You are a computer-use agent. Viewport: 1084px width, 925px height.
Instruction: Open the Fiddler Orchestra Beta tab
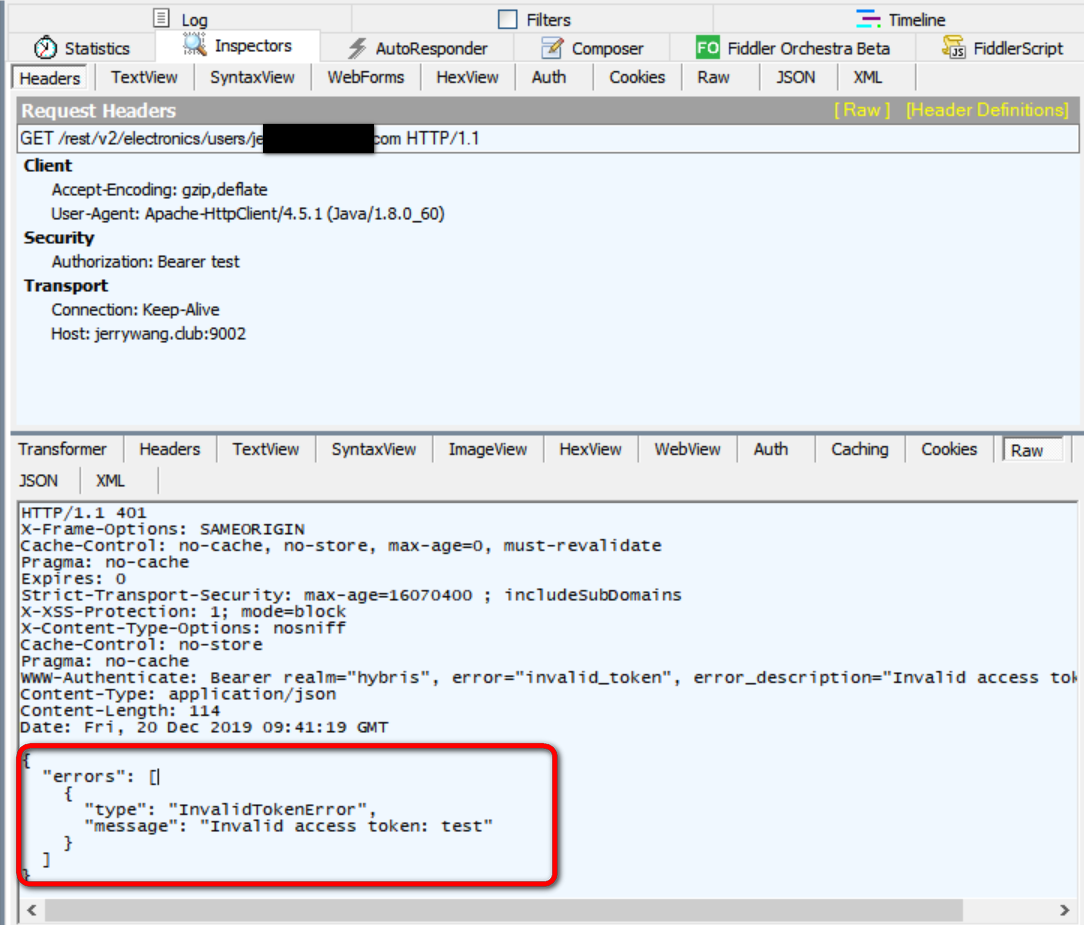tap(792, 48)
